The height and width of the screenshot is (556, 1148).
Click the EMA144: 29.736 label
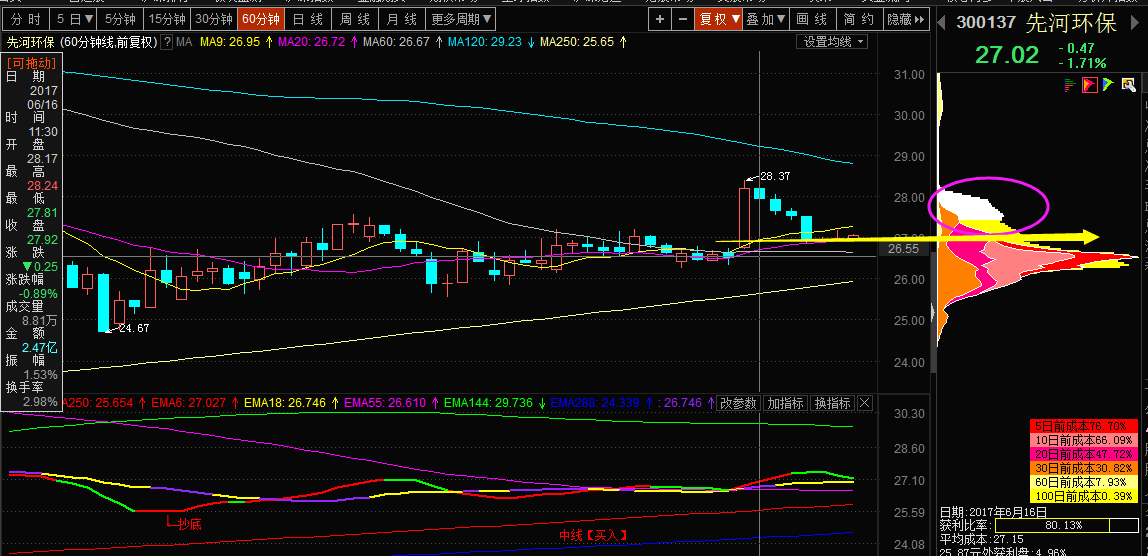pyautogui.click(x=489, y=403)
